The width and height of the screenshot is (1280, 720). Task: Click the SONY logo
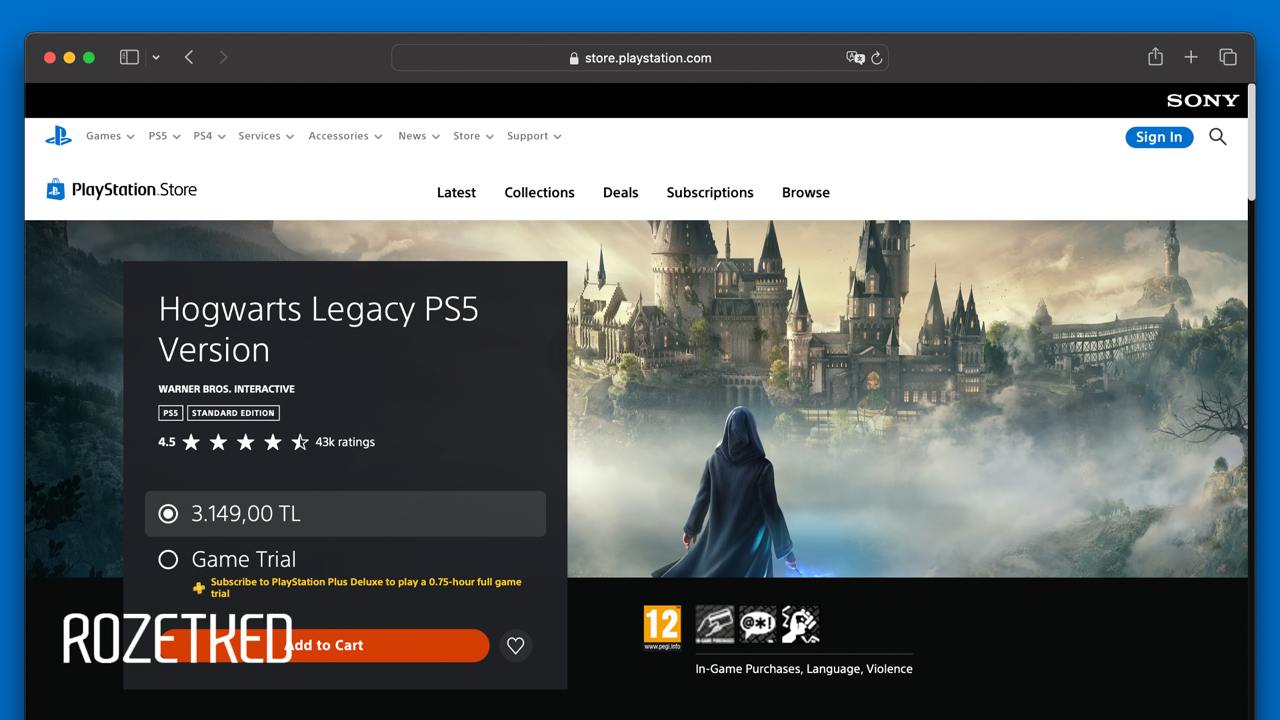point(1202,100)
